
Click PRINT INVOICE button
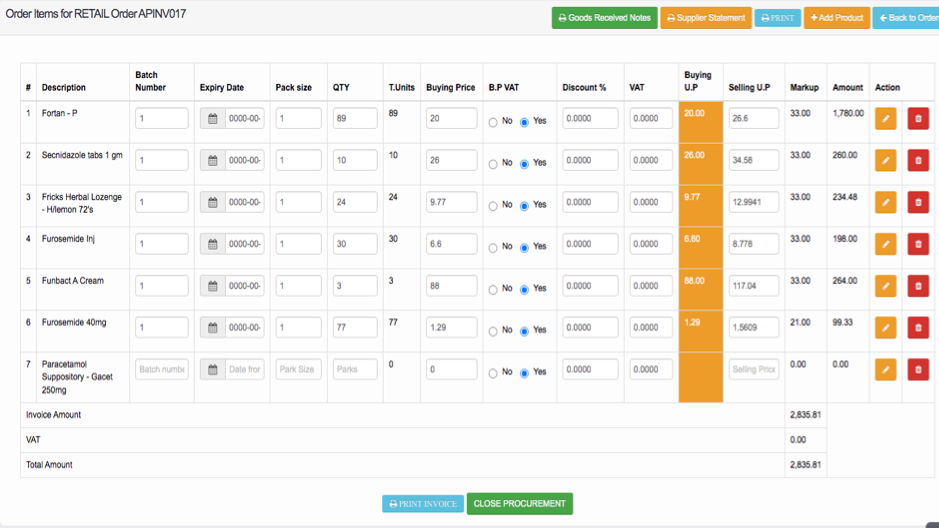coord(423,504)
